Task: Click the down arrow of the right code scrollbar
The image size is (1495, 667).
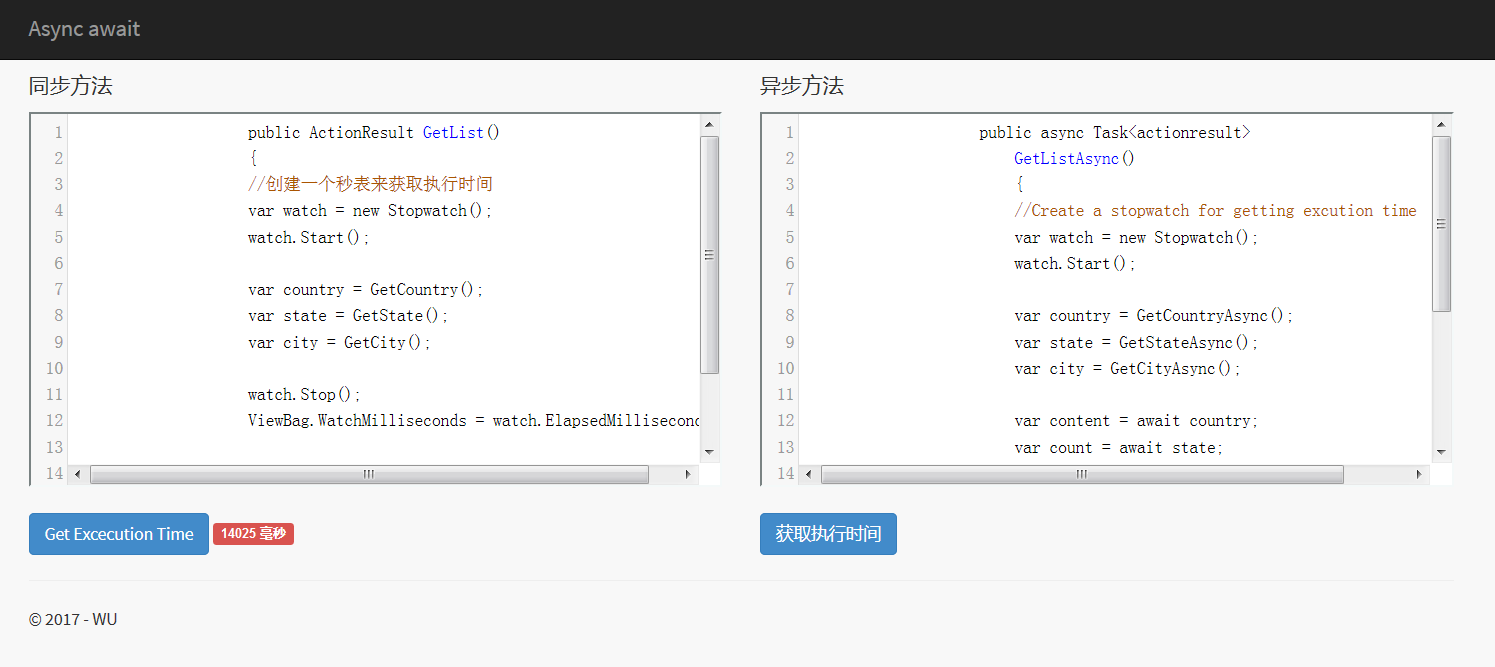Action: (1441, 452)
